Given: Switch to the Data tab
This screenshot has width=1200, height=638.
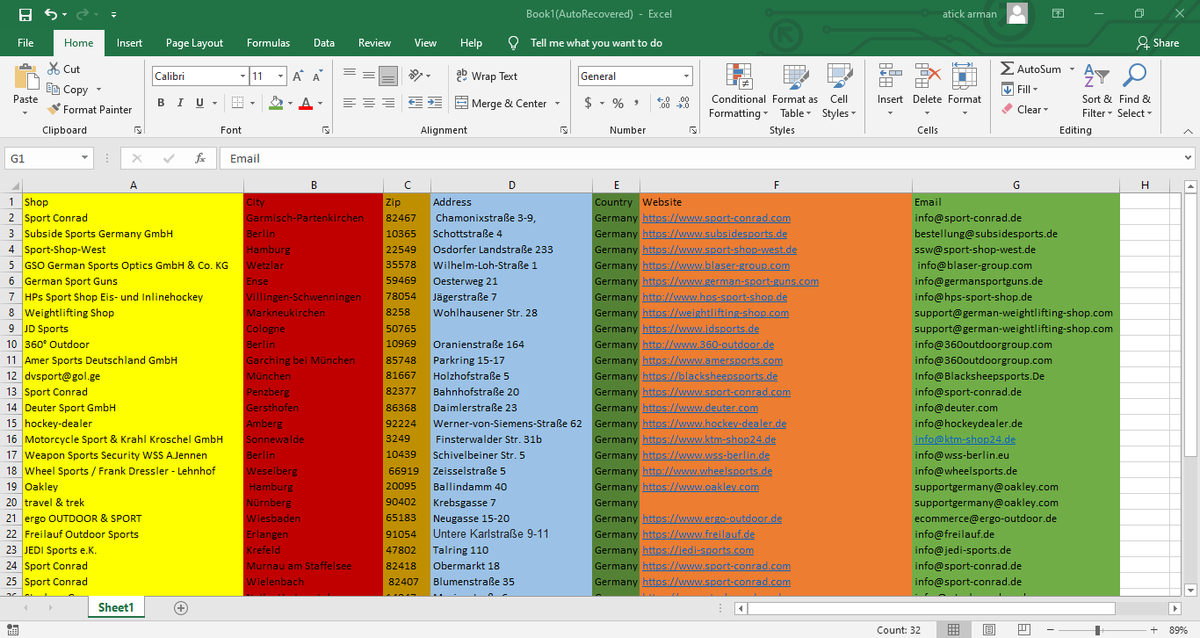Looking at the screenshot, I should coord(324,43).
